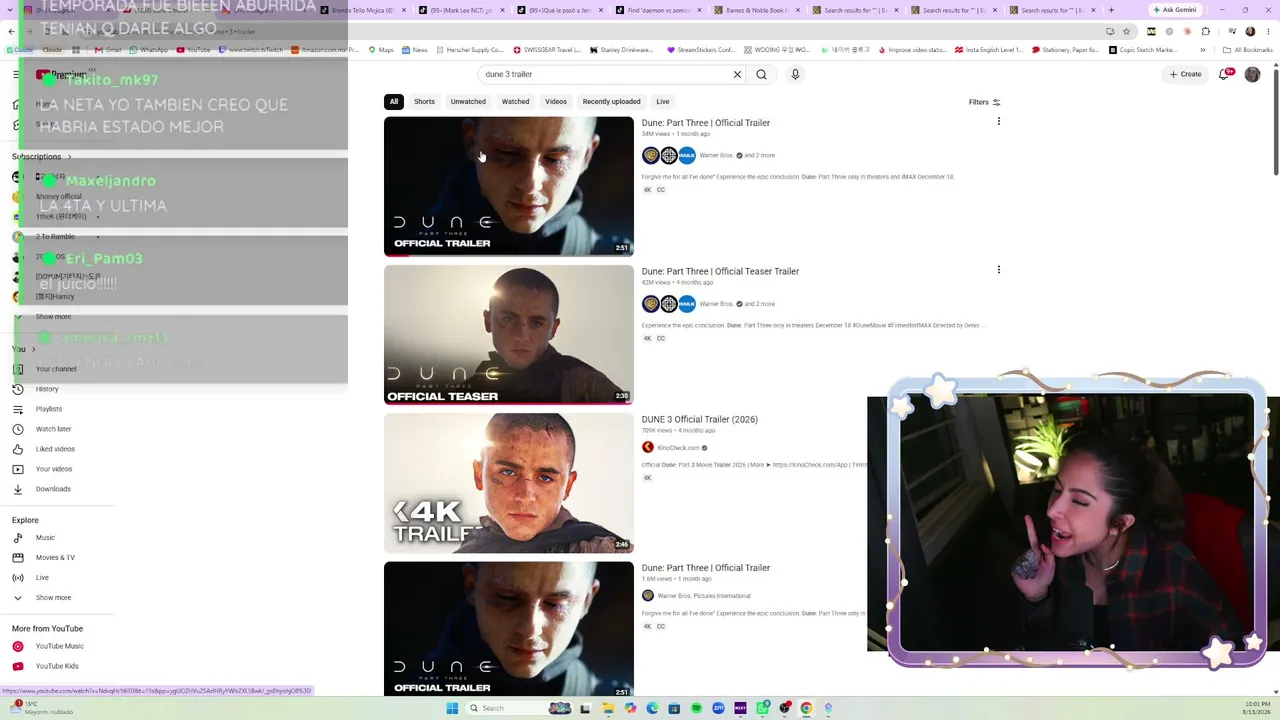Open the All Bookmarks folder
This screenshot has height=720, width=1280.
[1248, 50]
